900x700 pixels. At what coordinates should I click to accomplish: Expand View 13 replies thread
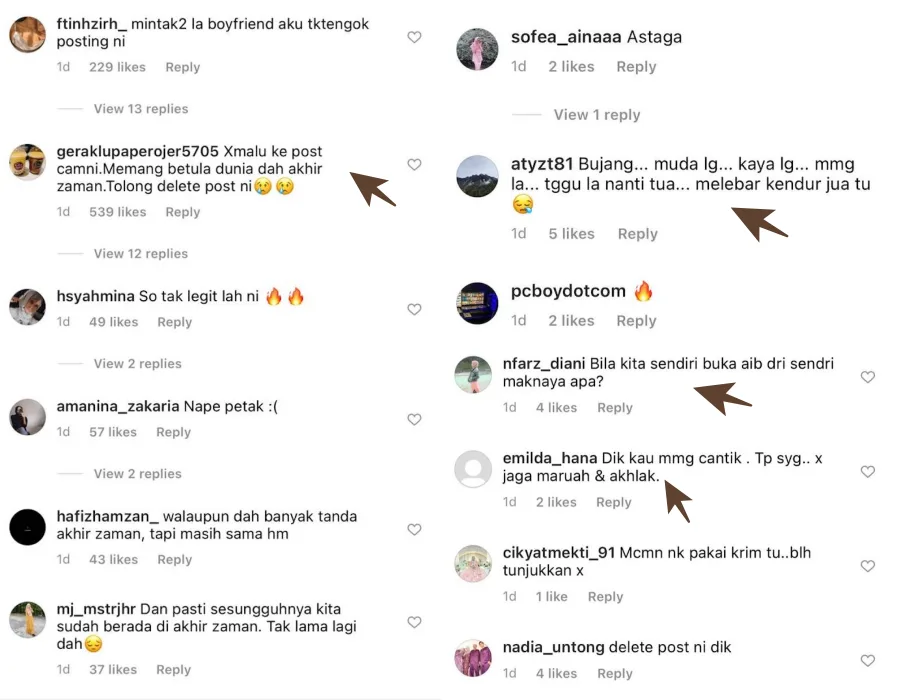coord(141,109)
